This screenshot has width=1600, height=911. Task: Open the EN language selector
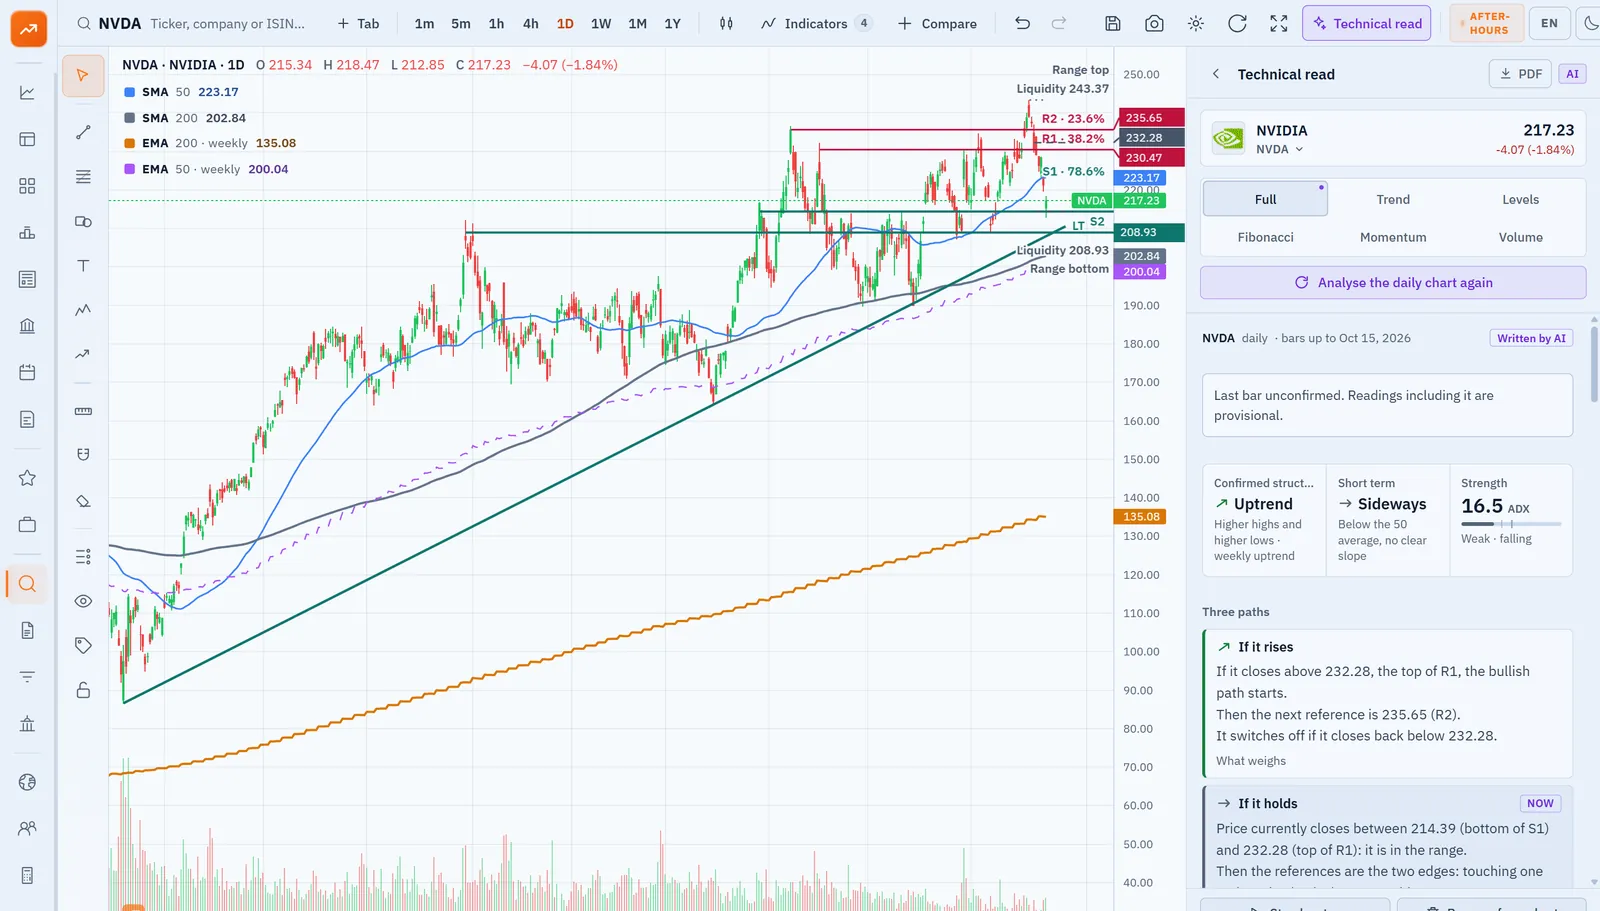[1549, 23]
